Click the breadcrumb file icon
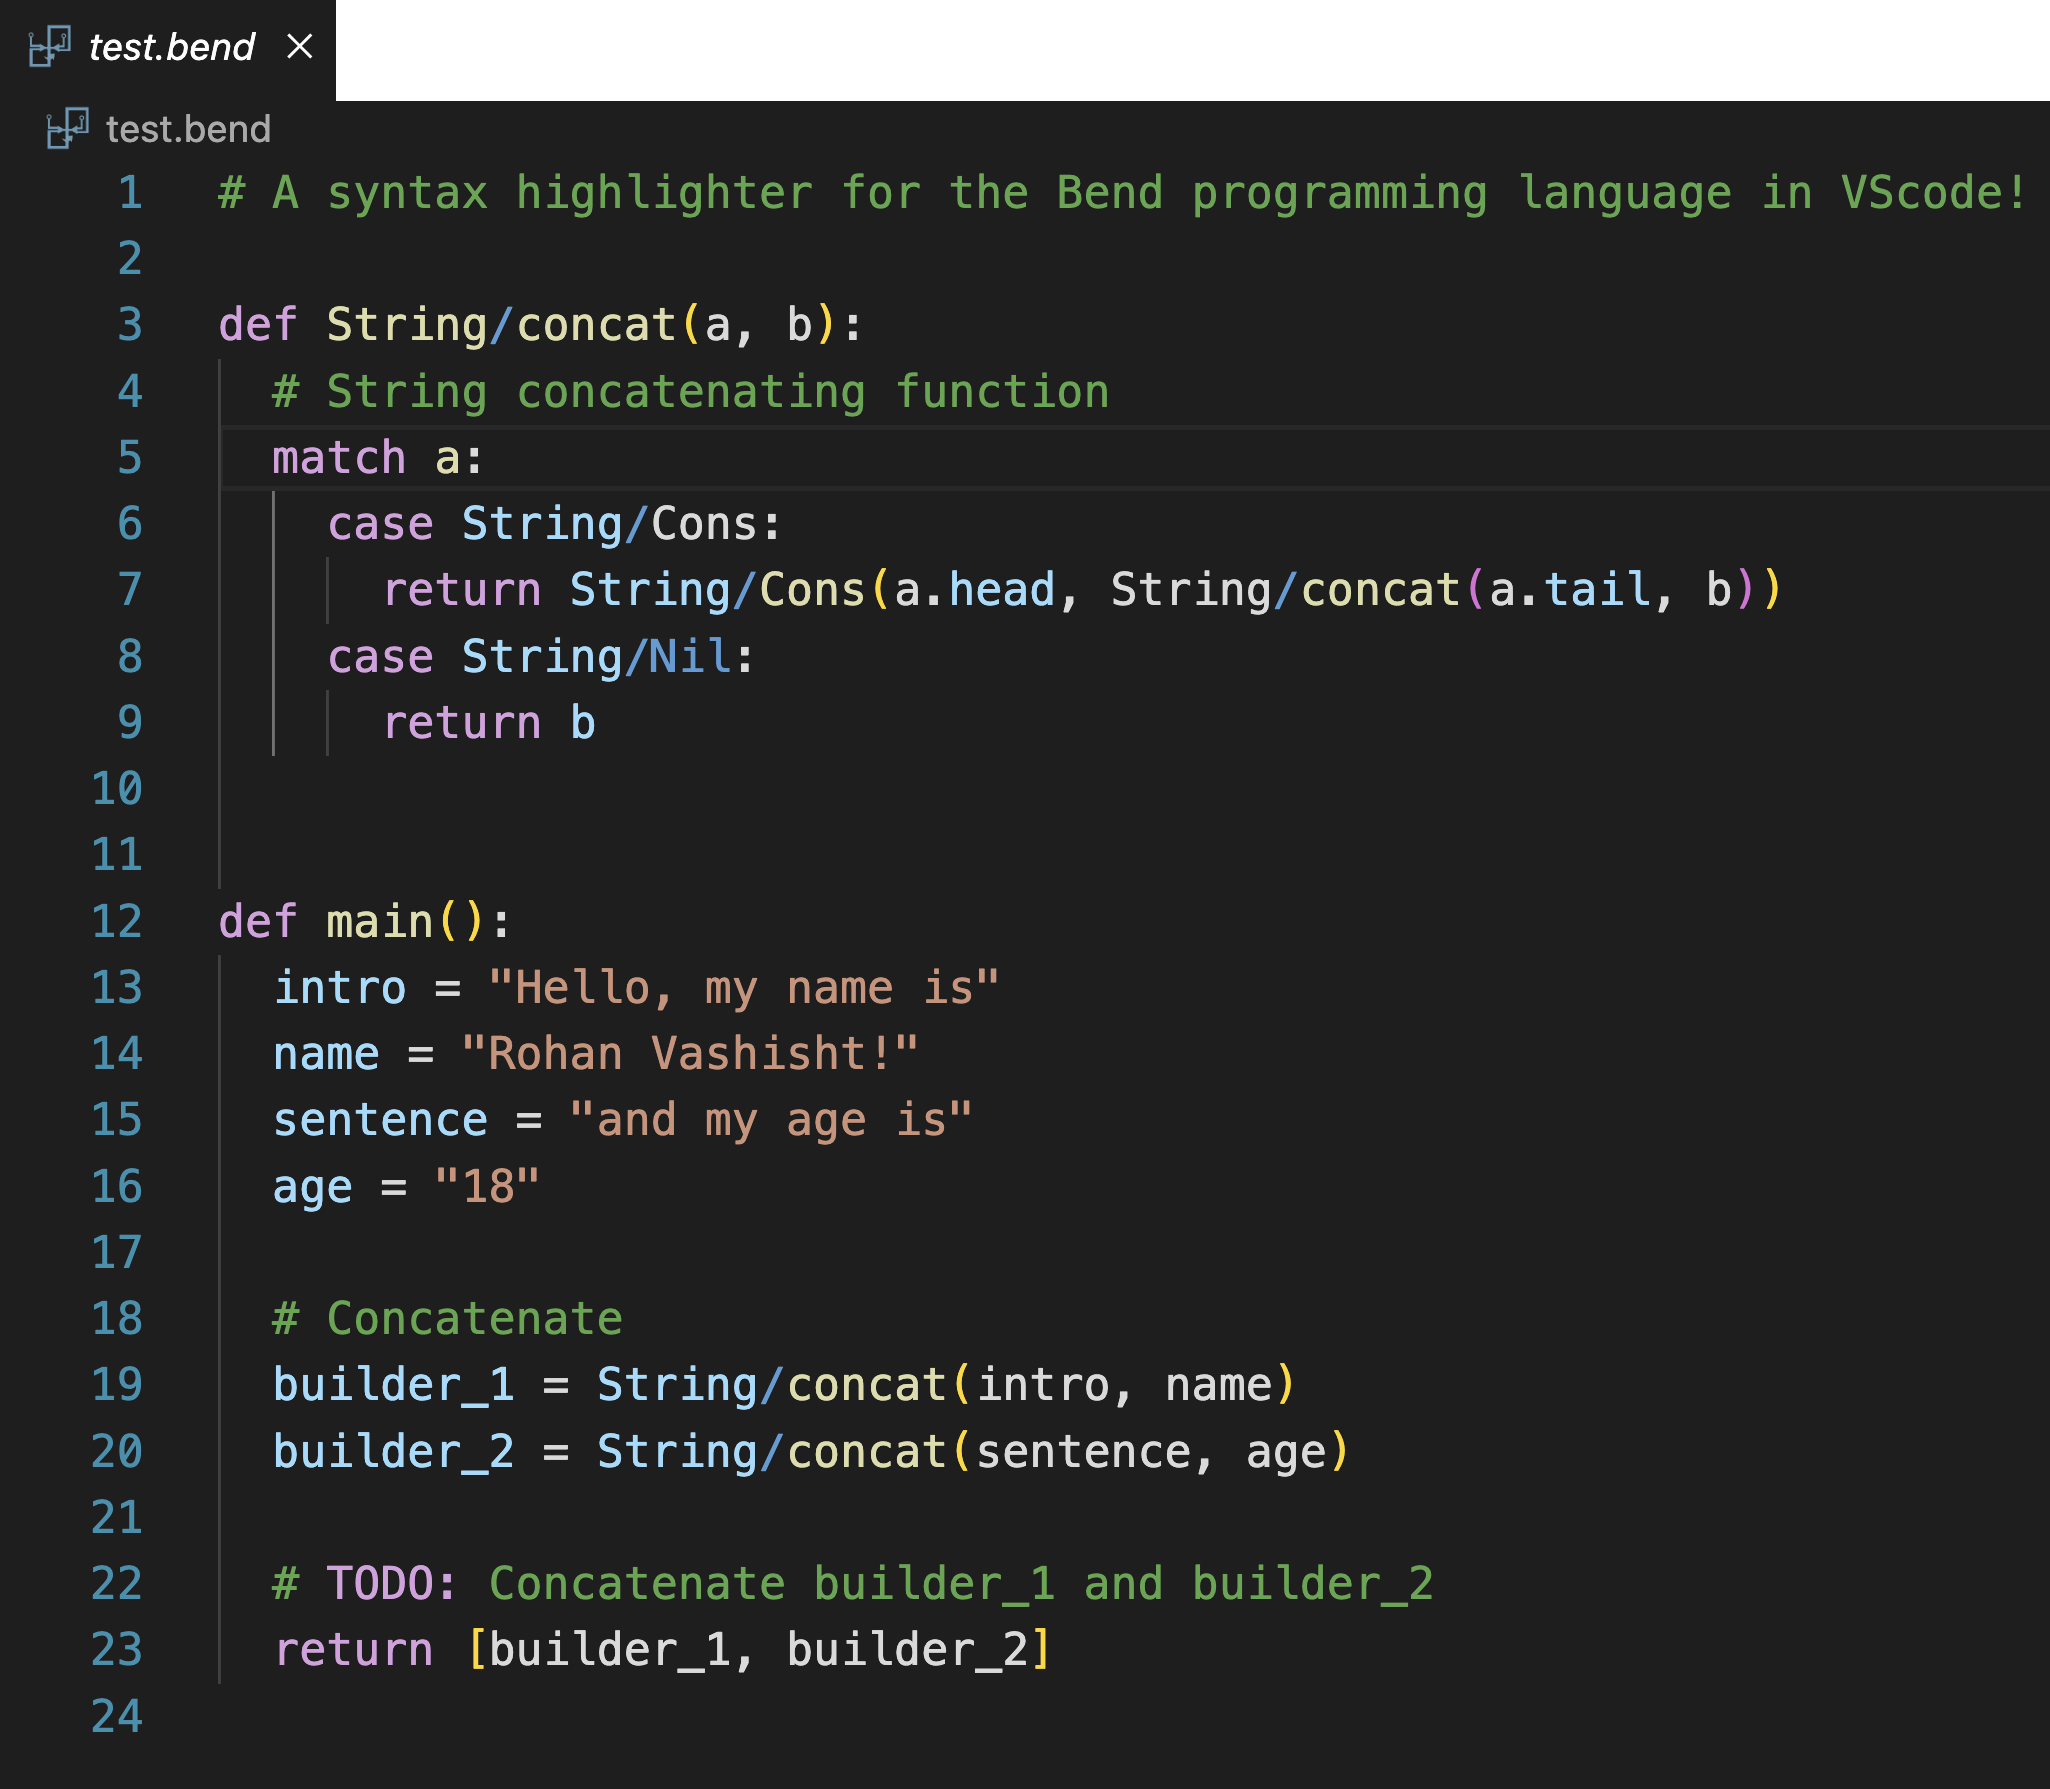Screen dimensions: 2050x1789 (x=67, y=129)
